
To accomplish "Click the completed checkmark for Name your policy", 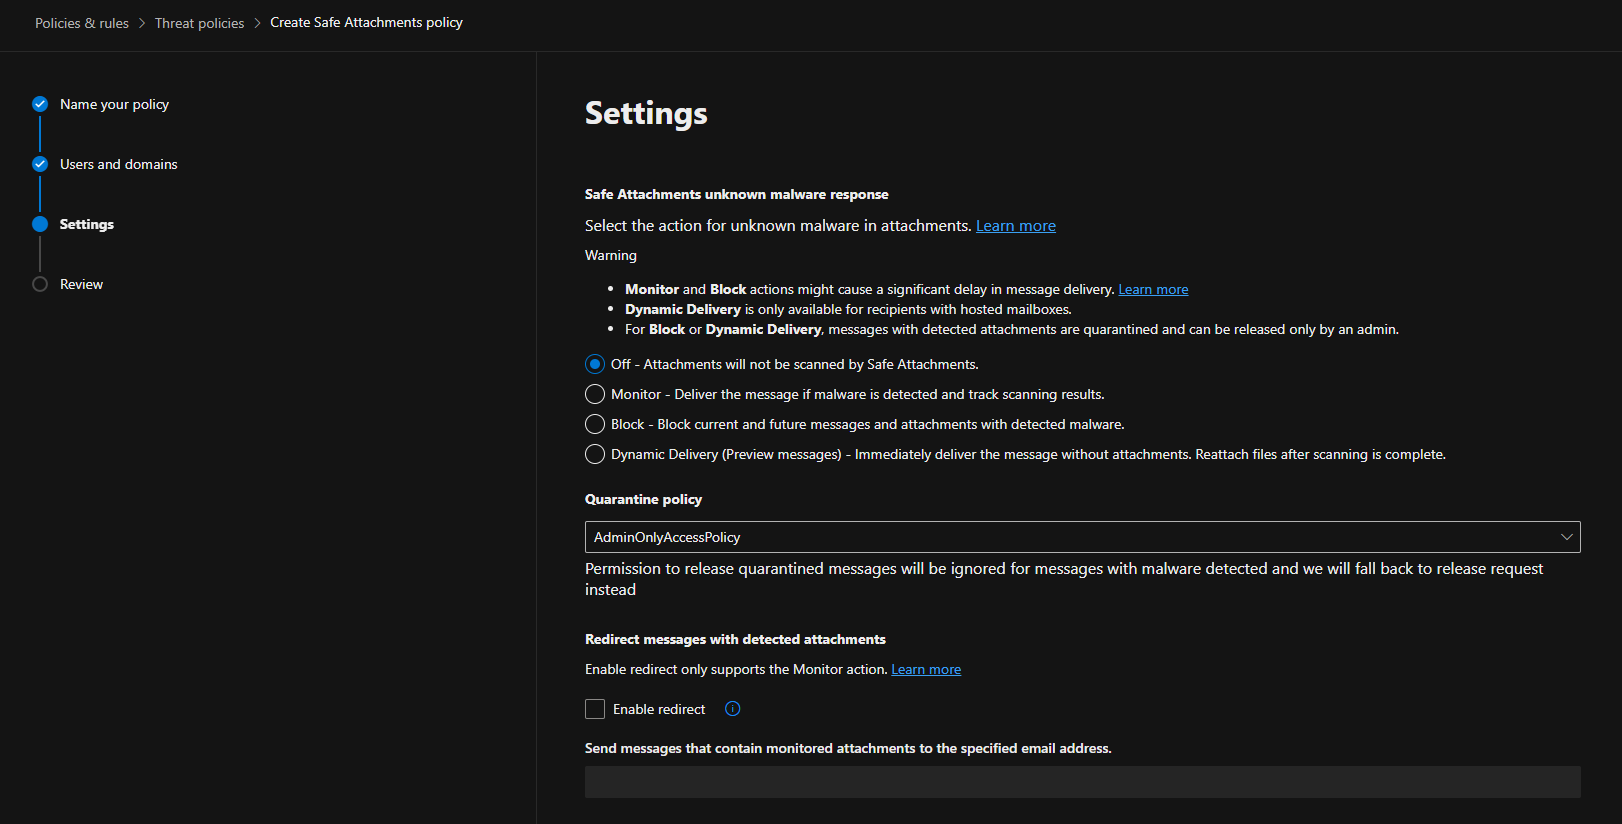I will [40, 104].
